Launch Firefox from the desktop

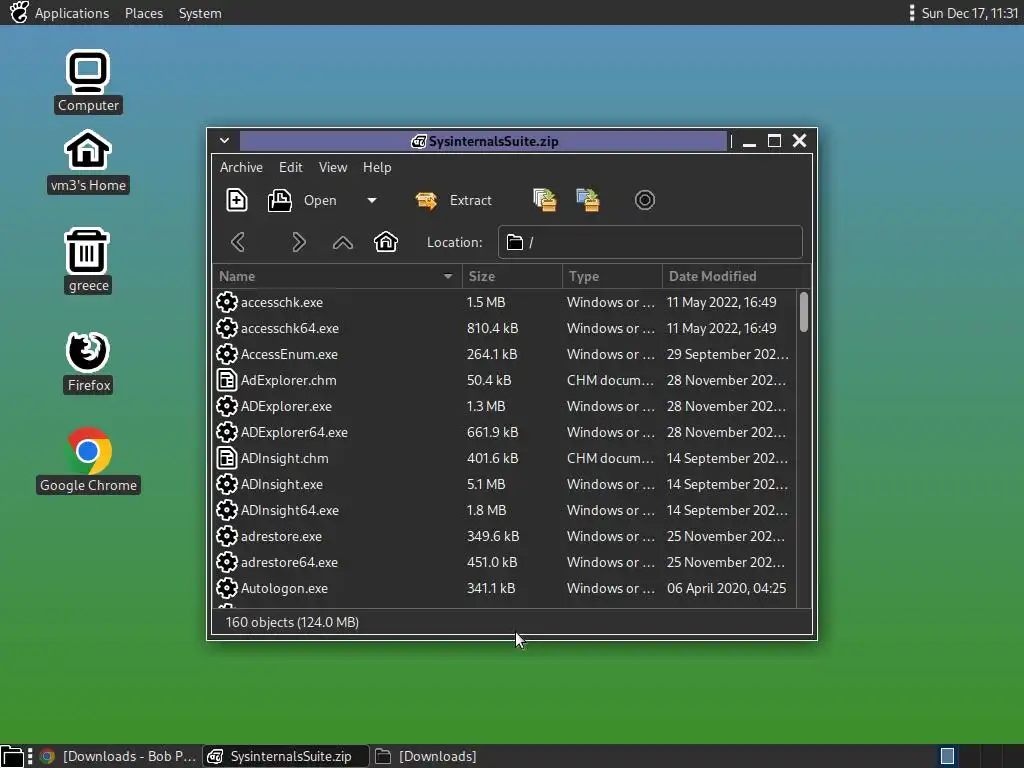[x=88, y=362]
